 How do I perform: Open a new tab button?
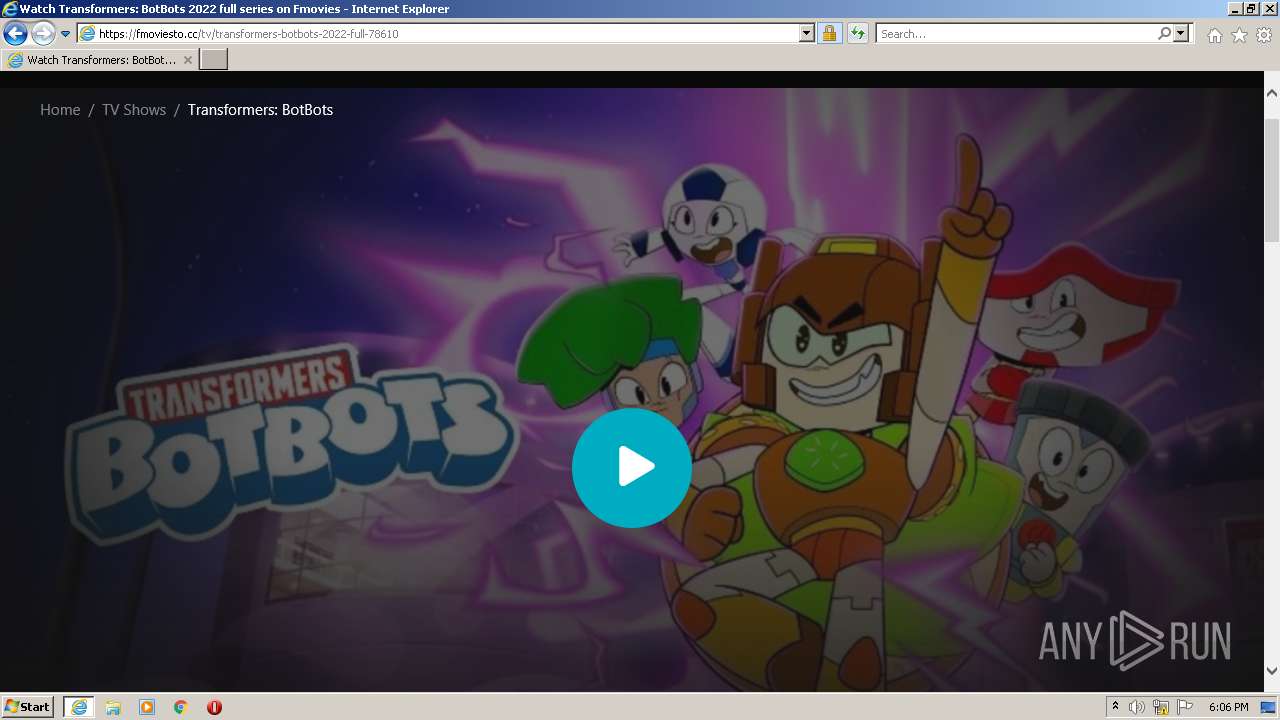(x=214, y=60)
